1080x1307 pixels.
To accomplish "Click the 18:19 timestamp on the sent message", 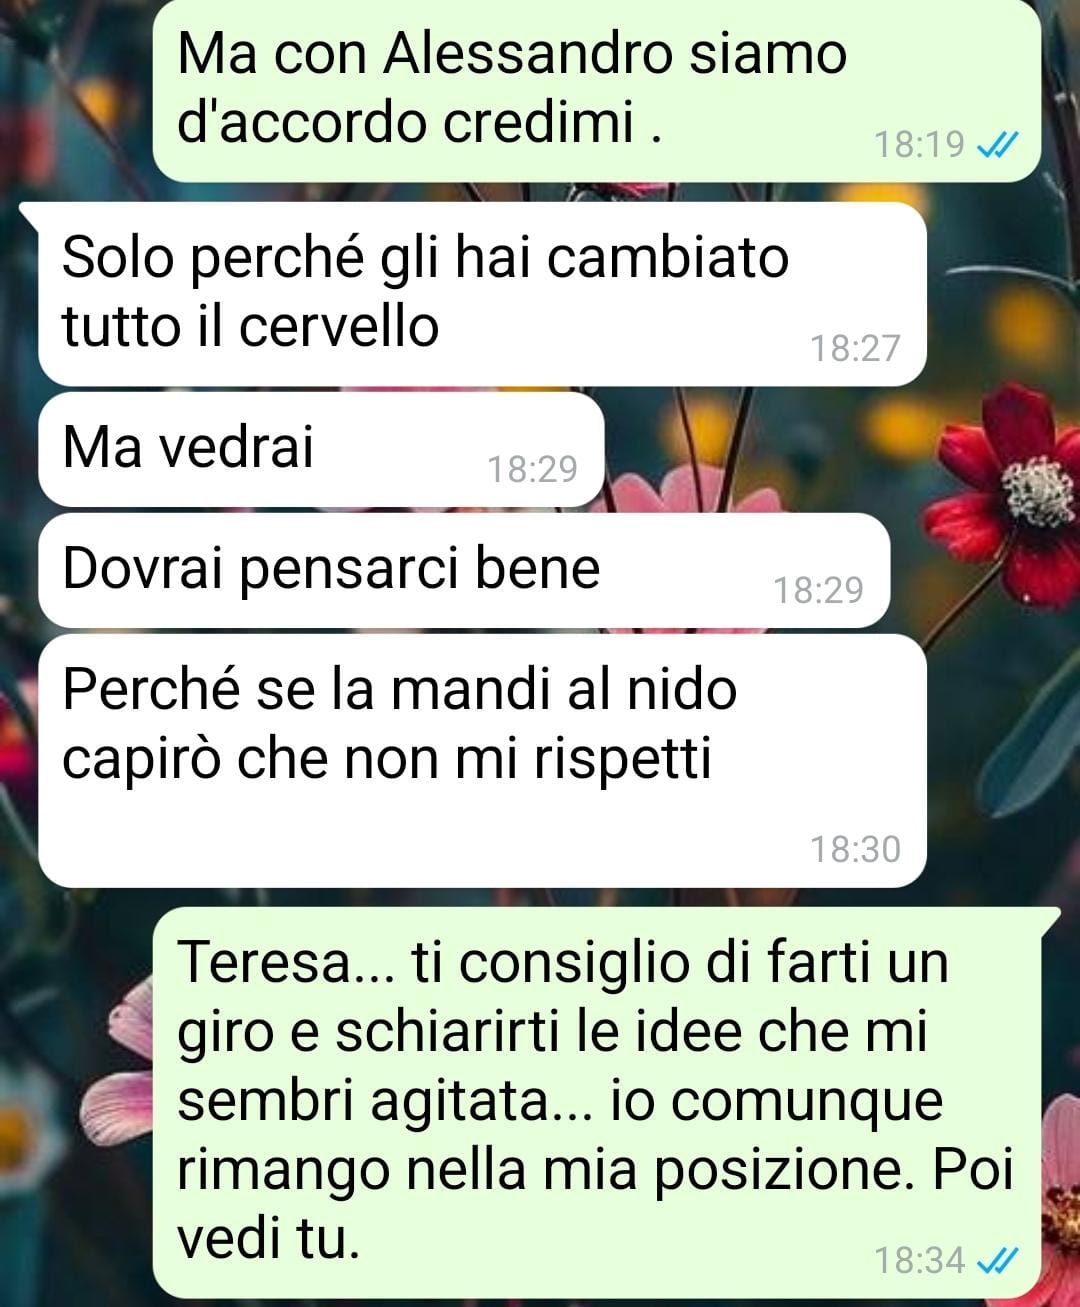I will tap(919, 145).
